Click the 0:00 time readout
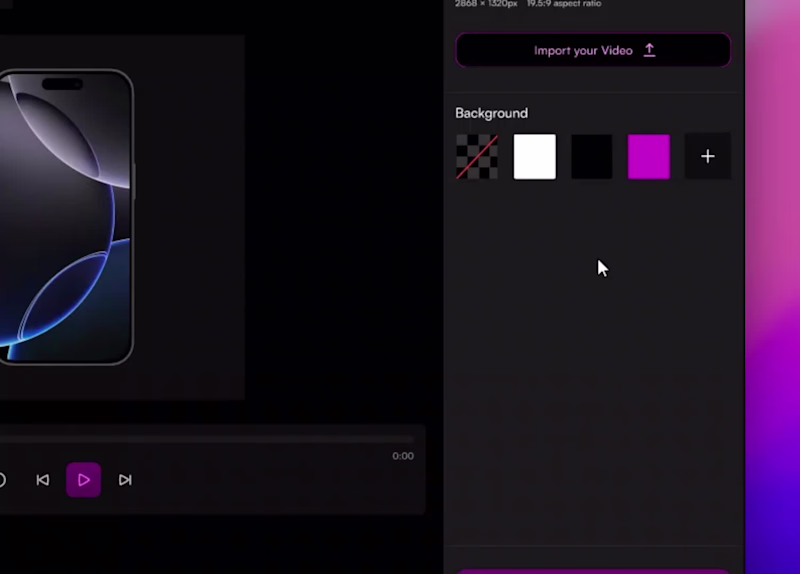 click(403, 456)
